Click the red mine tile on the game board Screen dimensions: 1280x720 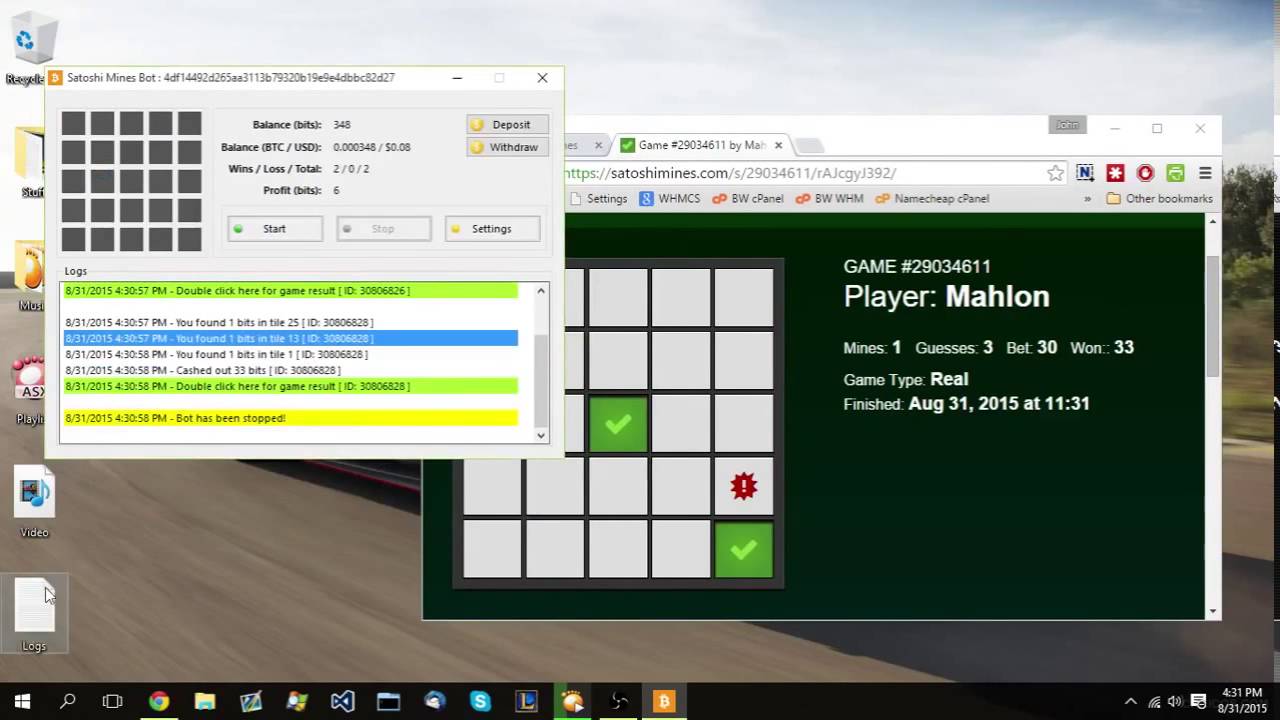click(744, 486)
